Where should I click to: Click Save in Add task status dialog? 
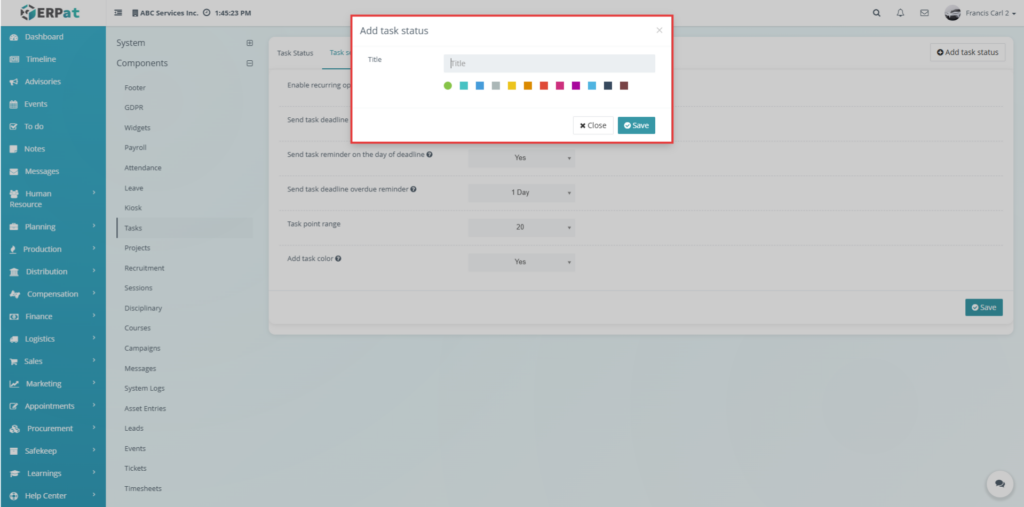pos(636,125)
